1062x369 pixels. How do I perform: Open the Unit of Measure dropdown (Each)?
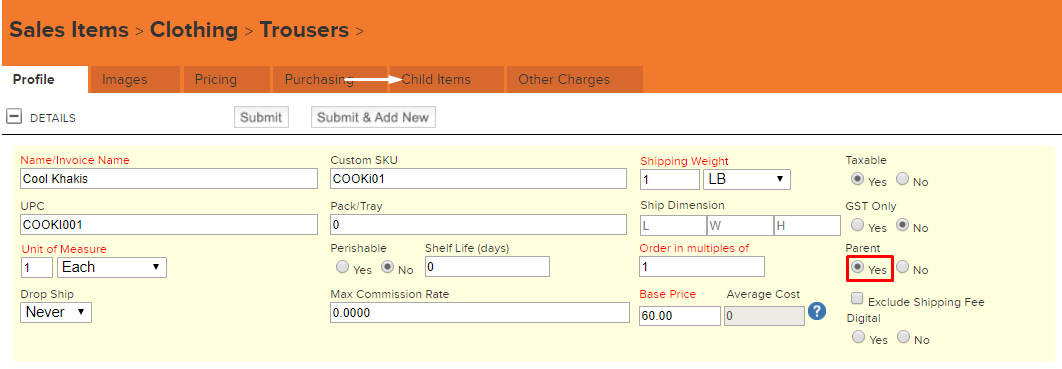[112, 267]
